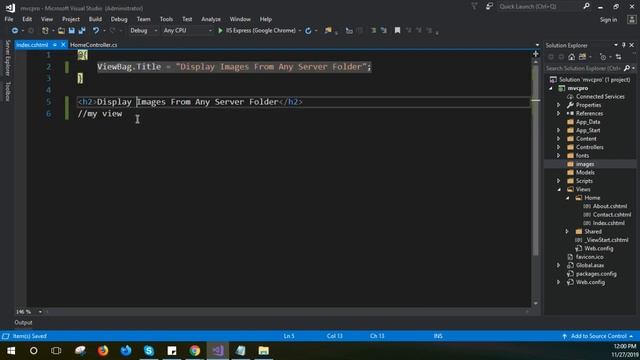Select Contact.cshtml in the Home folder
Viewport: 640px width, 360px height.
pos(612,215)
